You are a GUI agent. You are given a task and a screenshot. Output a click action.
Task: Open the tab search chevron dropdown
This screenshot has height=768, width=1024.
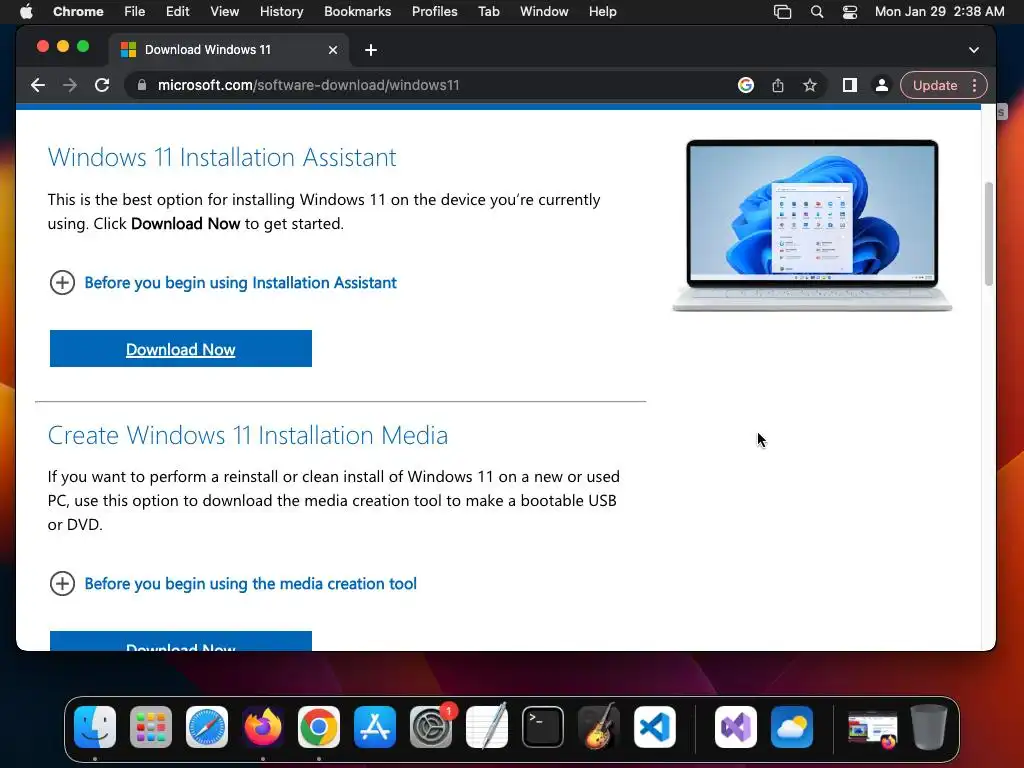[x=974, y=50]
